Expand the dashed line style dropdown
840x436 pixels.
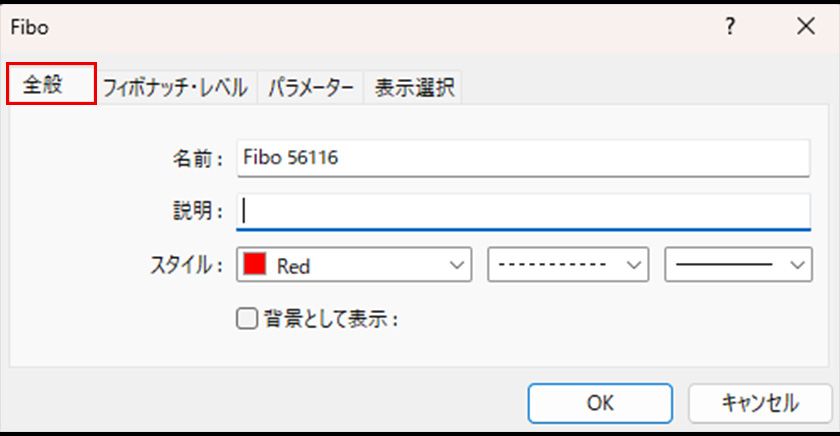(x=567, y=266)
